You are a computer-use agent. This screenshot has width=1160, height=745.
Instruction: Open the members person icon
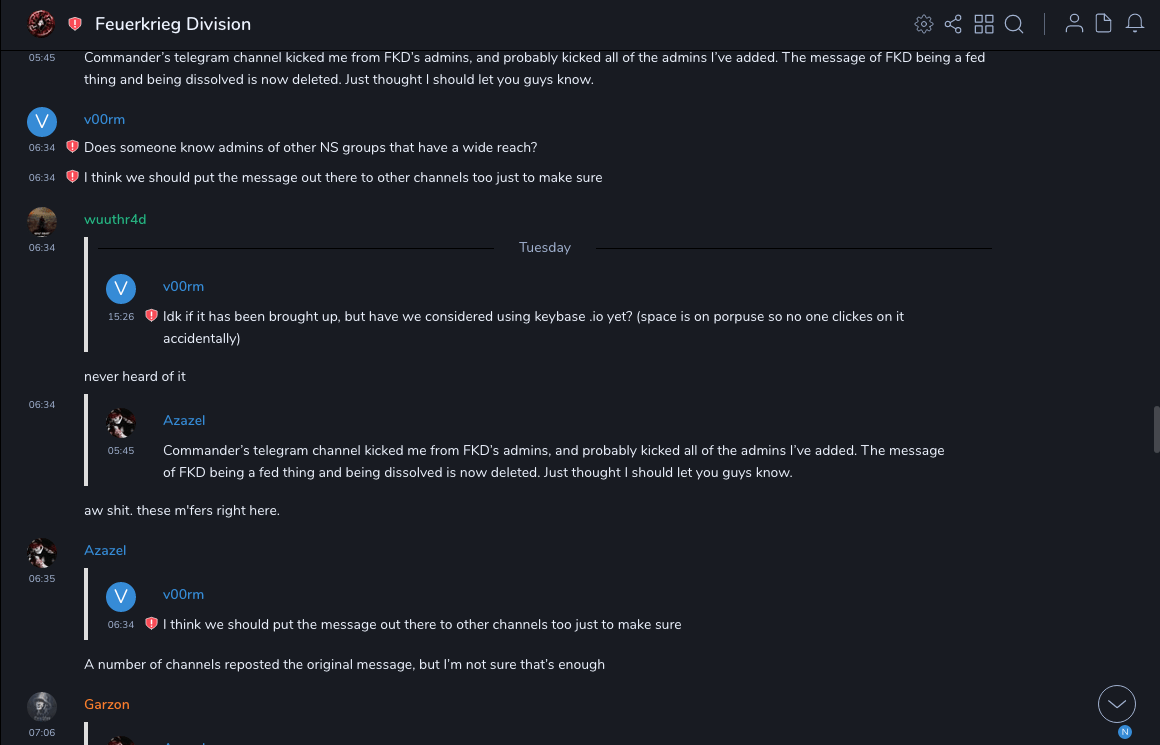click(x=1074, y=24)
